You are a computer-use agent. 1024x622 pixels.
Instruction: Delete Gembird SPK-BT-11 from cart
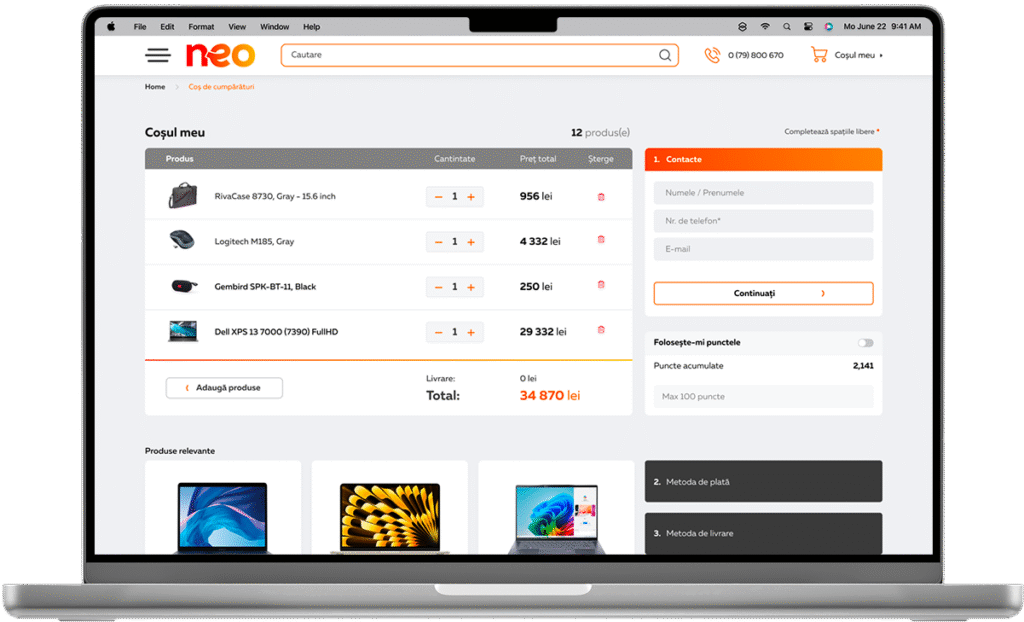point(601,285)
